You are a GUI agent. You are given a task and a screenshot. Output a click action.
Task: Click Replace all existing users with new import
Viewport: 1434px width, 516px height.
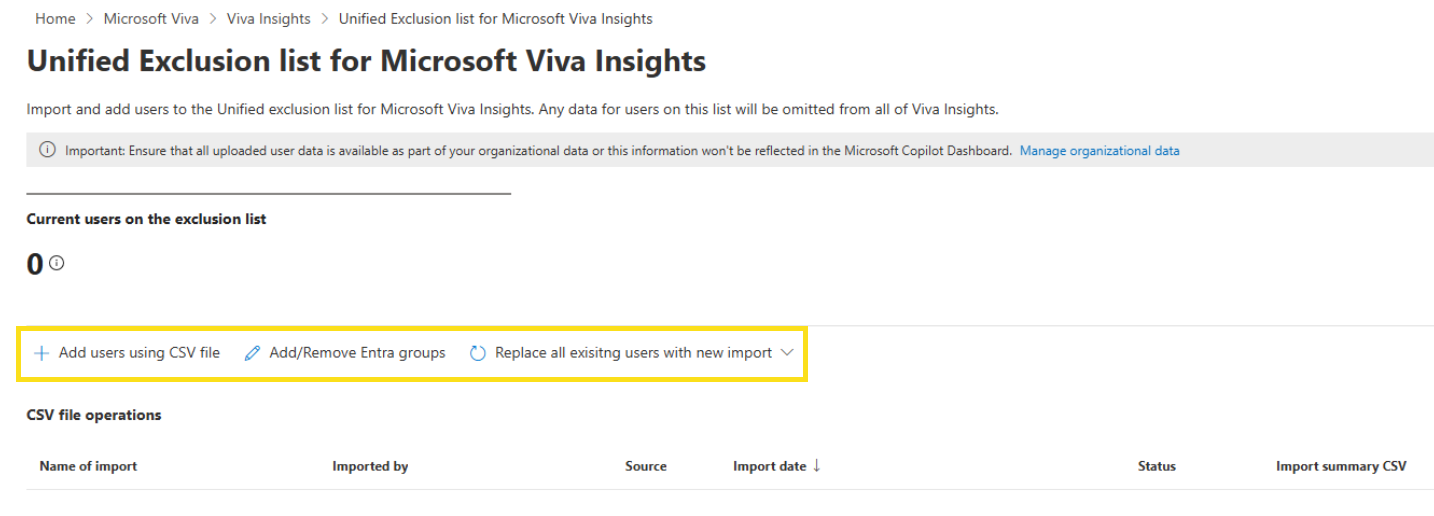click(x=633, y=353)
